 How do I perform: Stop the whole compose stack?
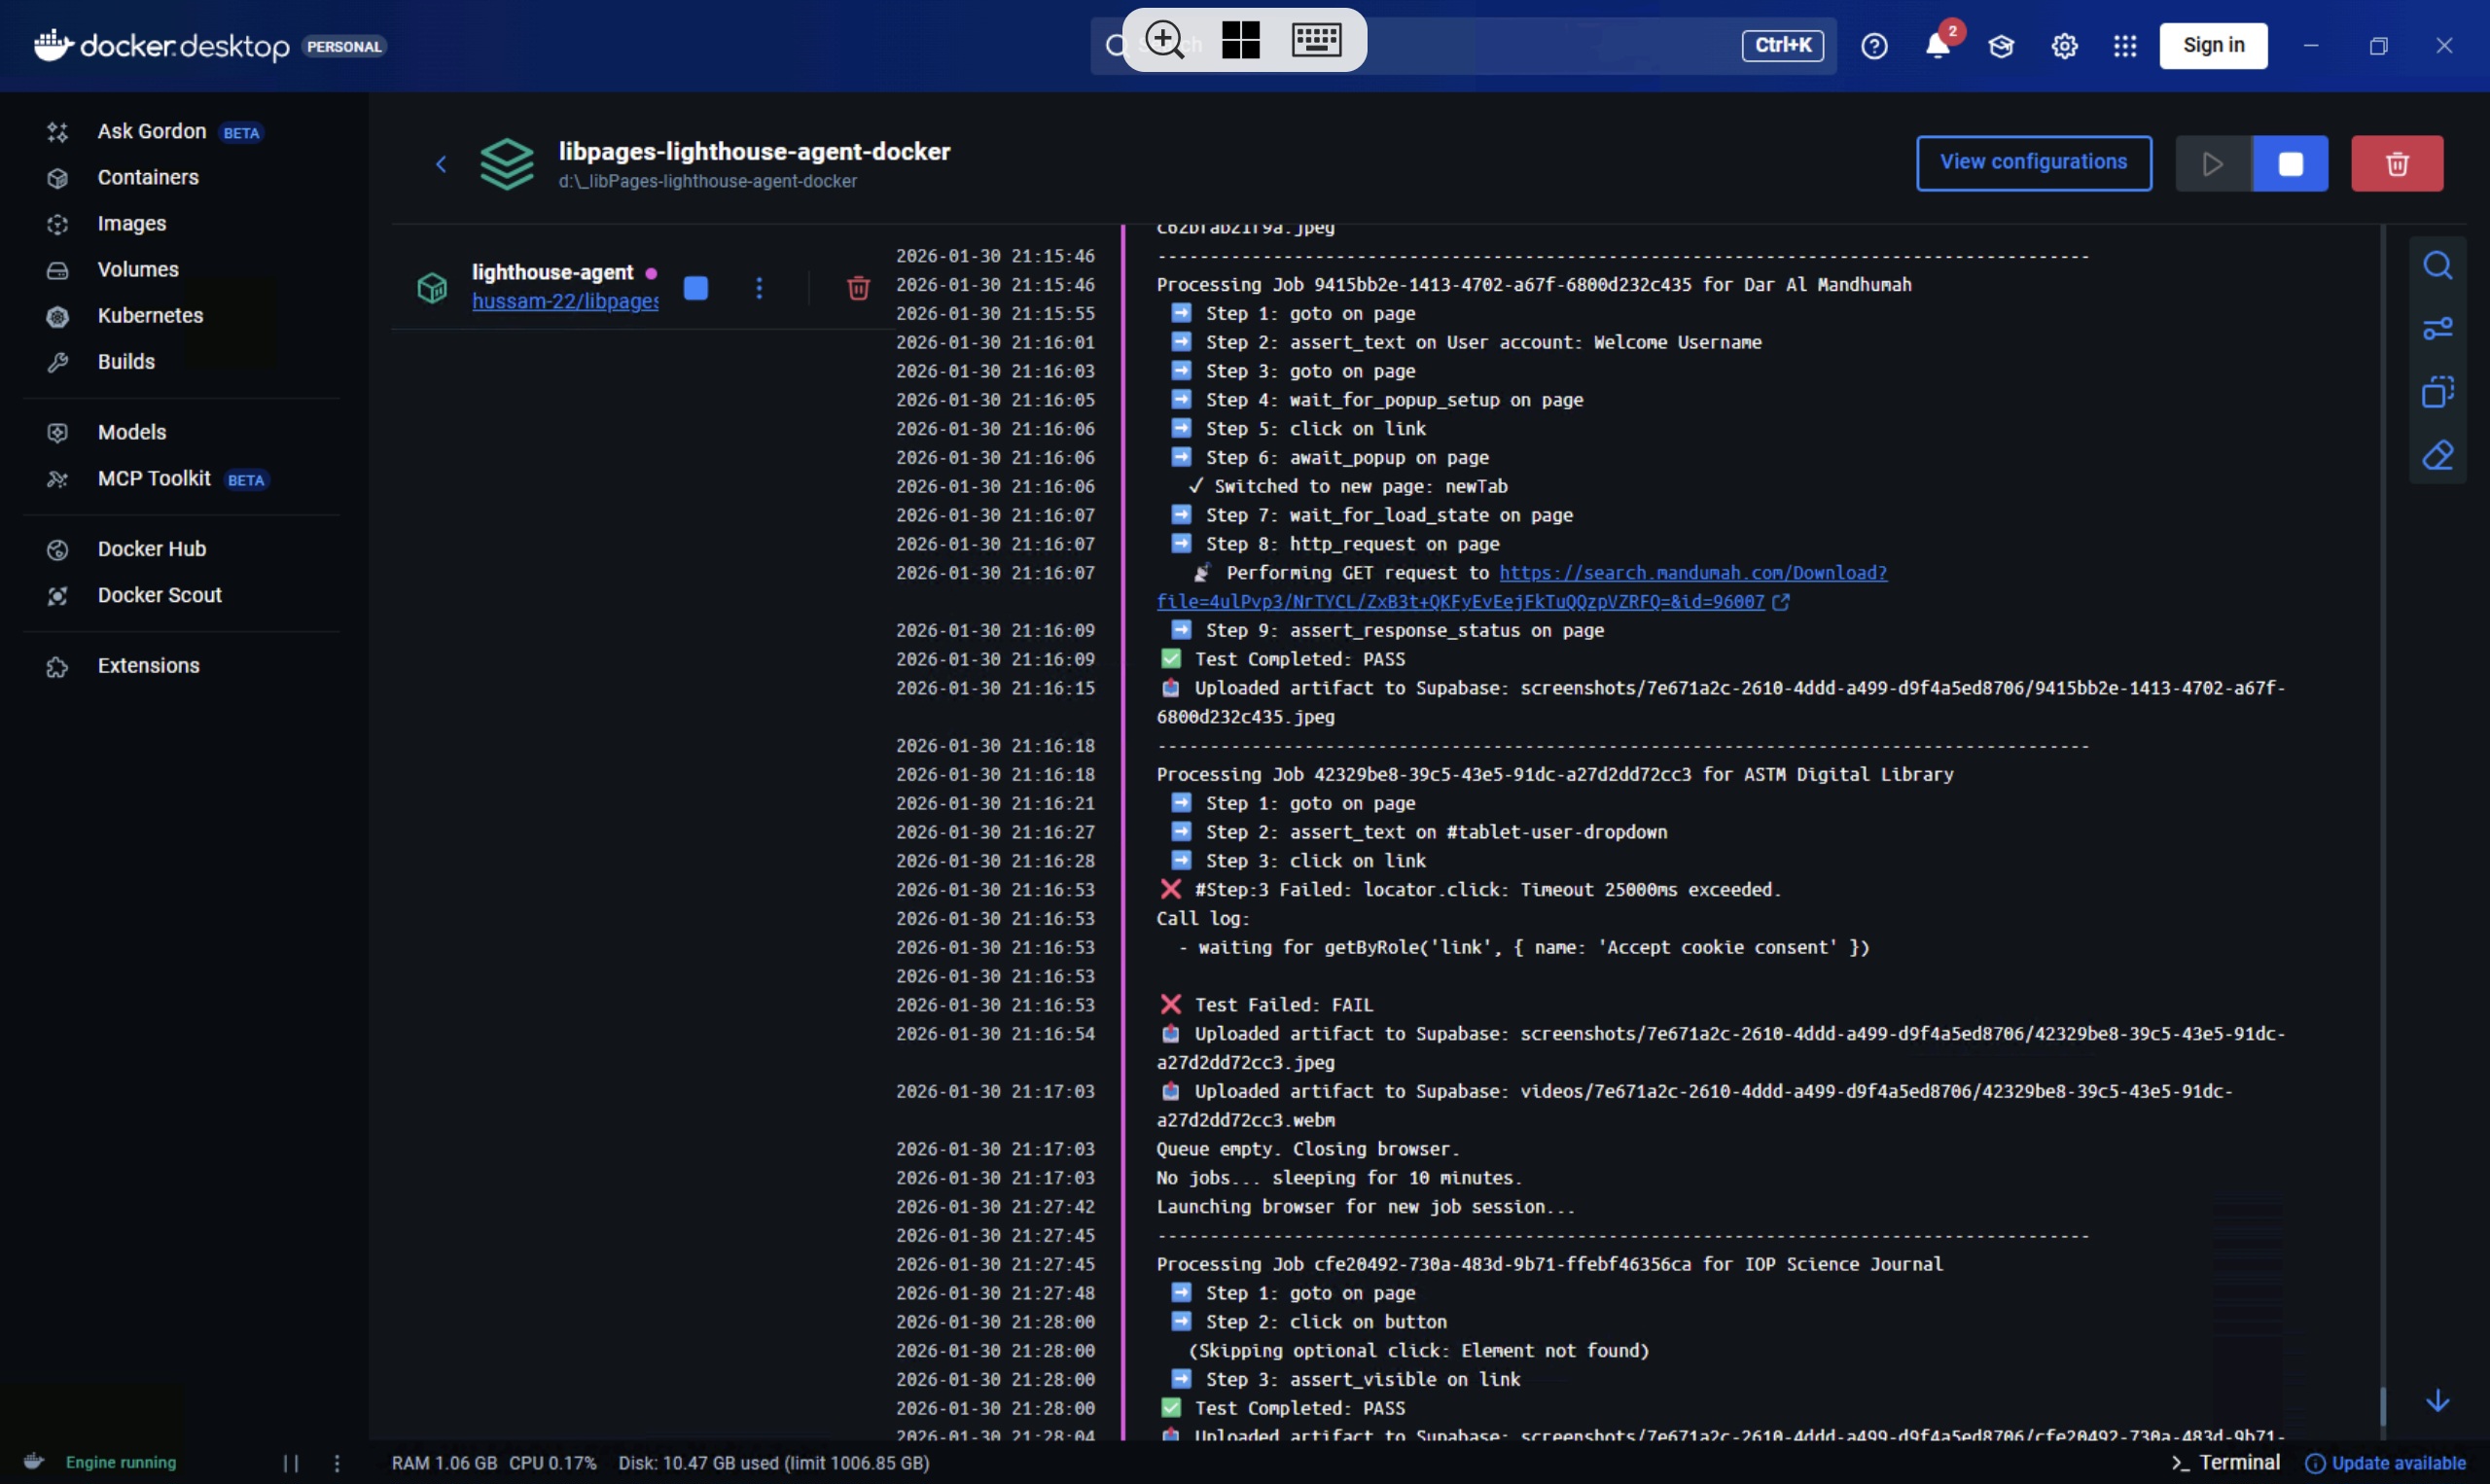click(2289, 164)
